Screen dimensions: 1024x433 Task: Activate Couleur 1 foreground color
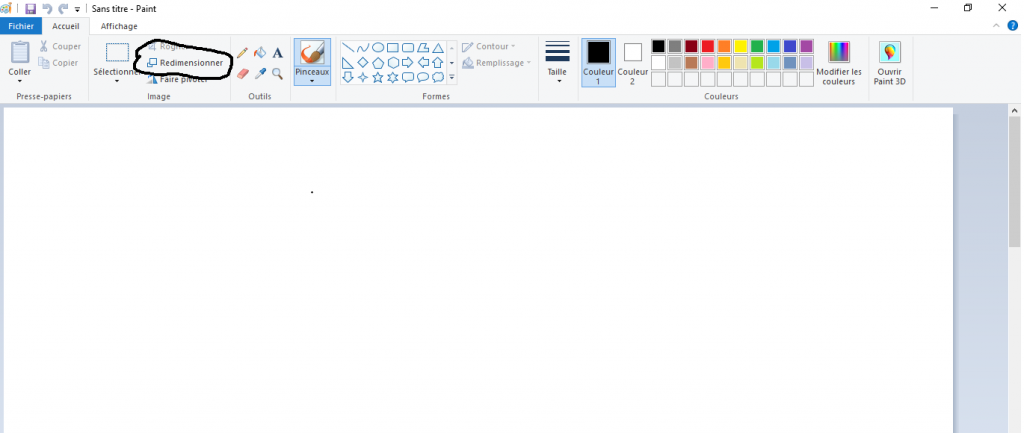tap(598, 63)
